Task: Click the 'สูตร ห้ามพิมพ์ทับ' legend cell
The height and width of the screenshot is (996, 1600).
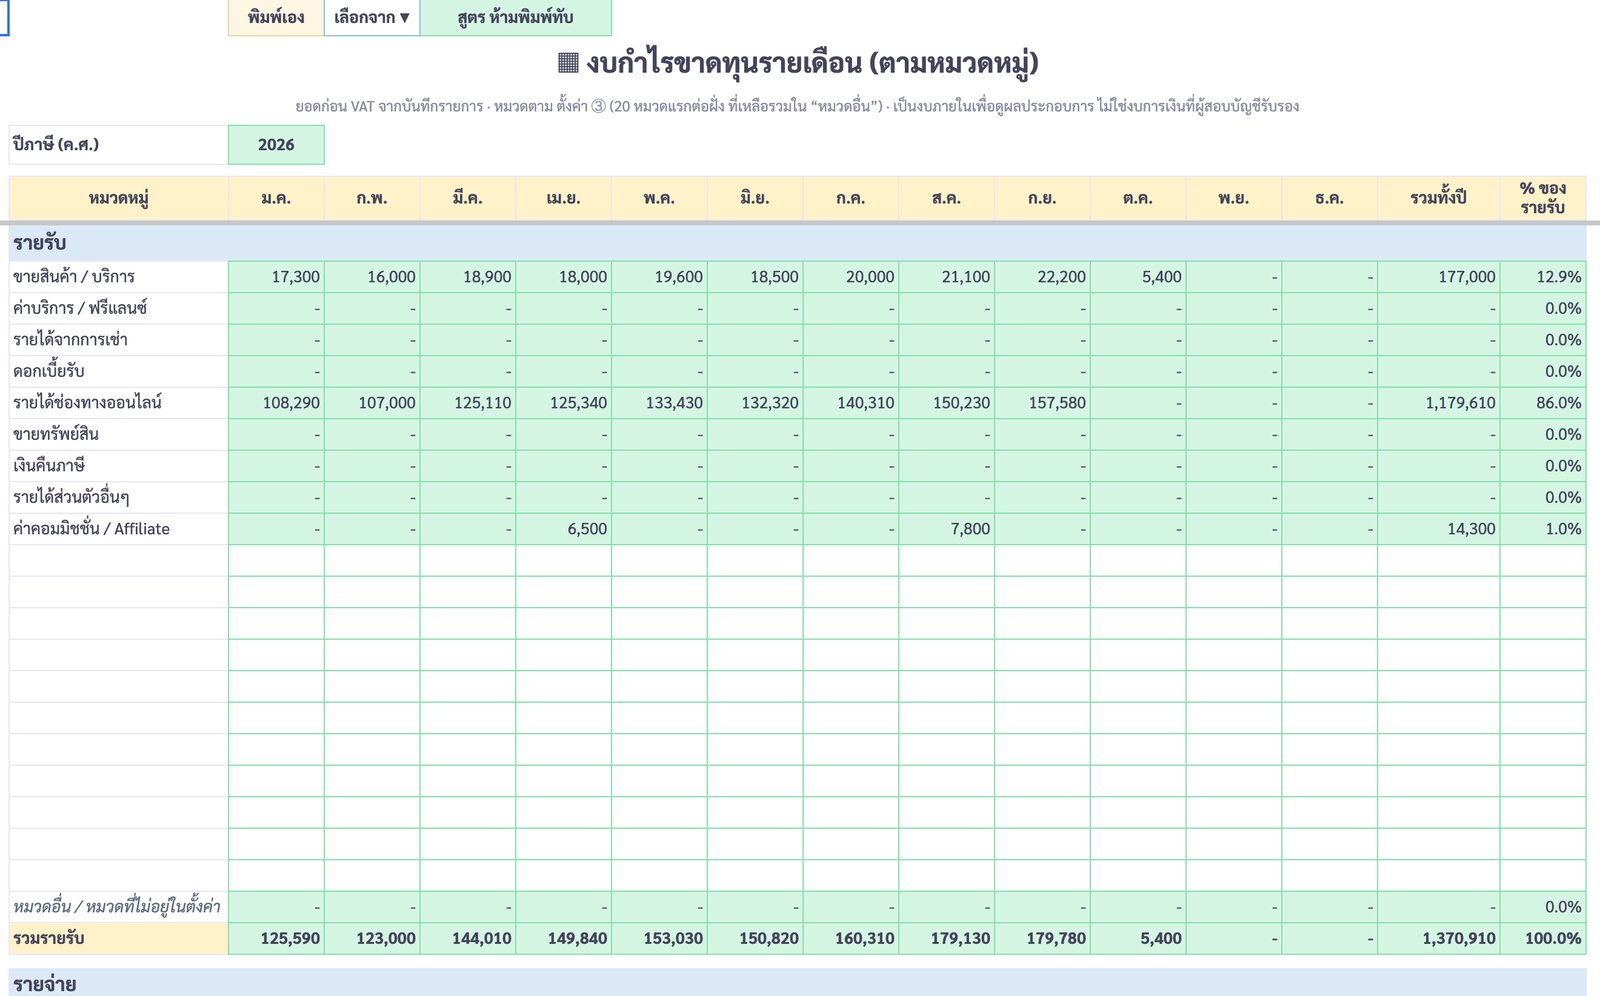Action: 515,17
